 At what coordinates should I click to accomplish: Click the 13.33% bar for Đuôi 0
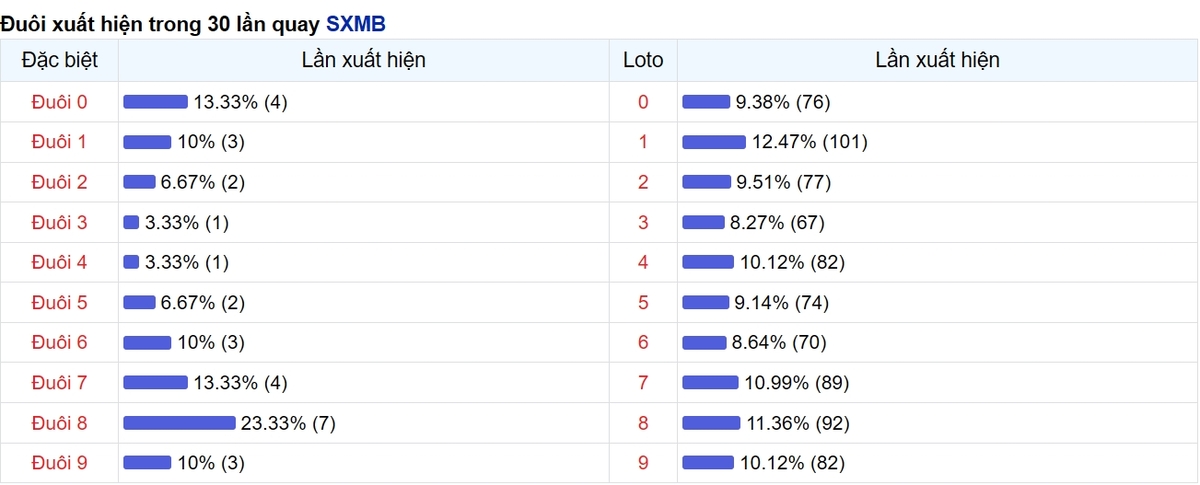[155, 102]
